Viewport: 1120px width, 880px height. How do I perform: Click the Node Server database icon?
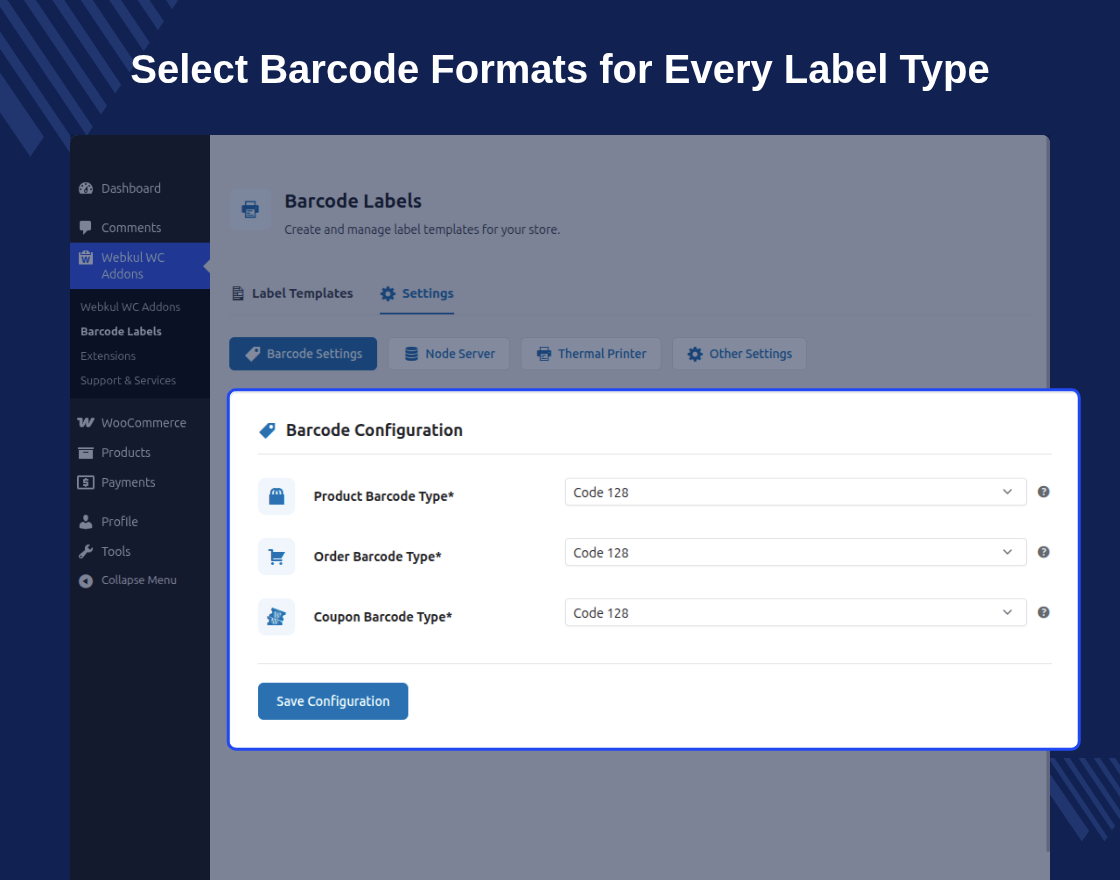click(x=411, y=354)
